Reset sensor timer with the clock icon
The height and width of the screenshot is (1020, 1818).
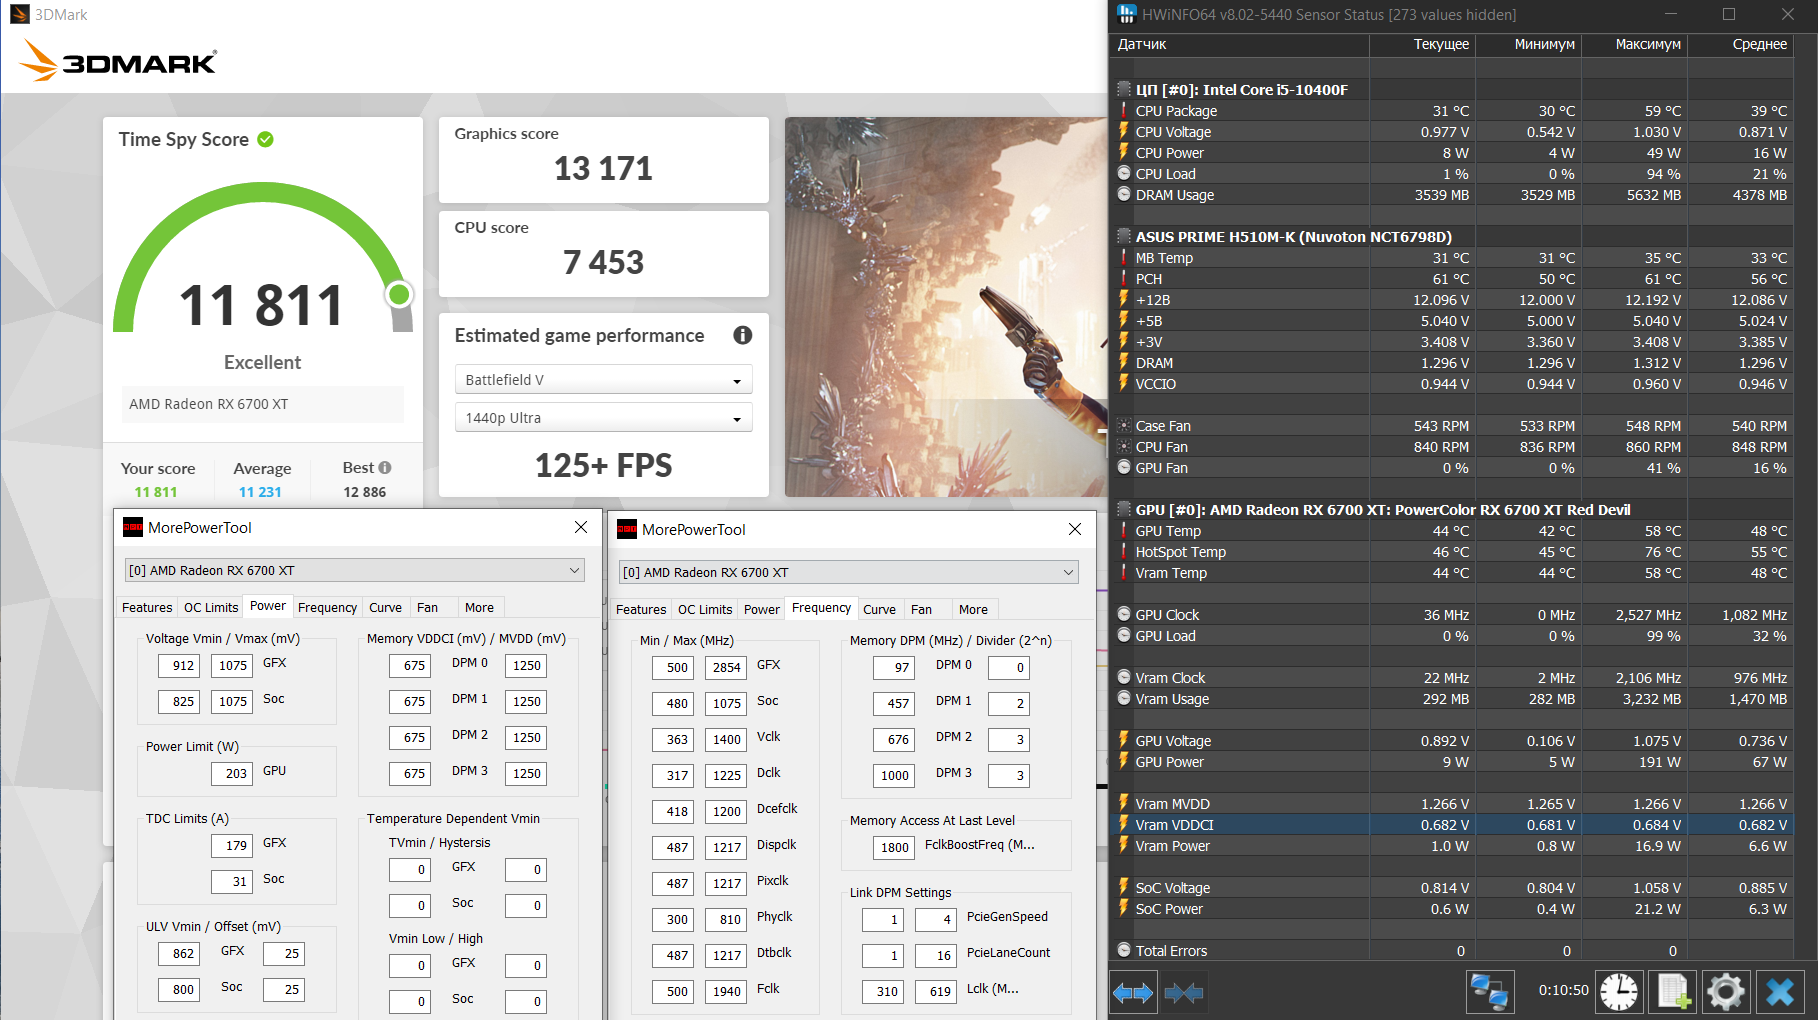click(1619, 992)
